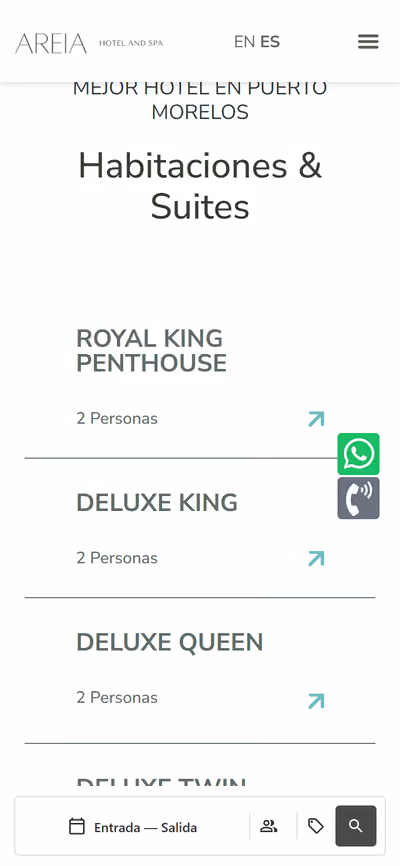Open Royal King Penthouse arrow

click(316, 419)
